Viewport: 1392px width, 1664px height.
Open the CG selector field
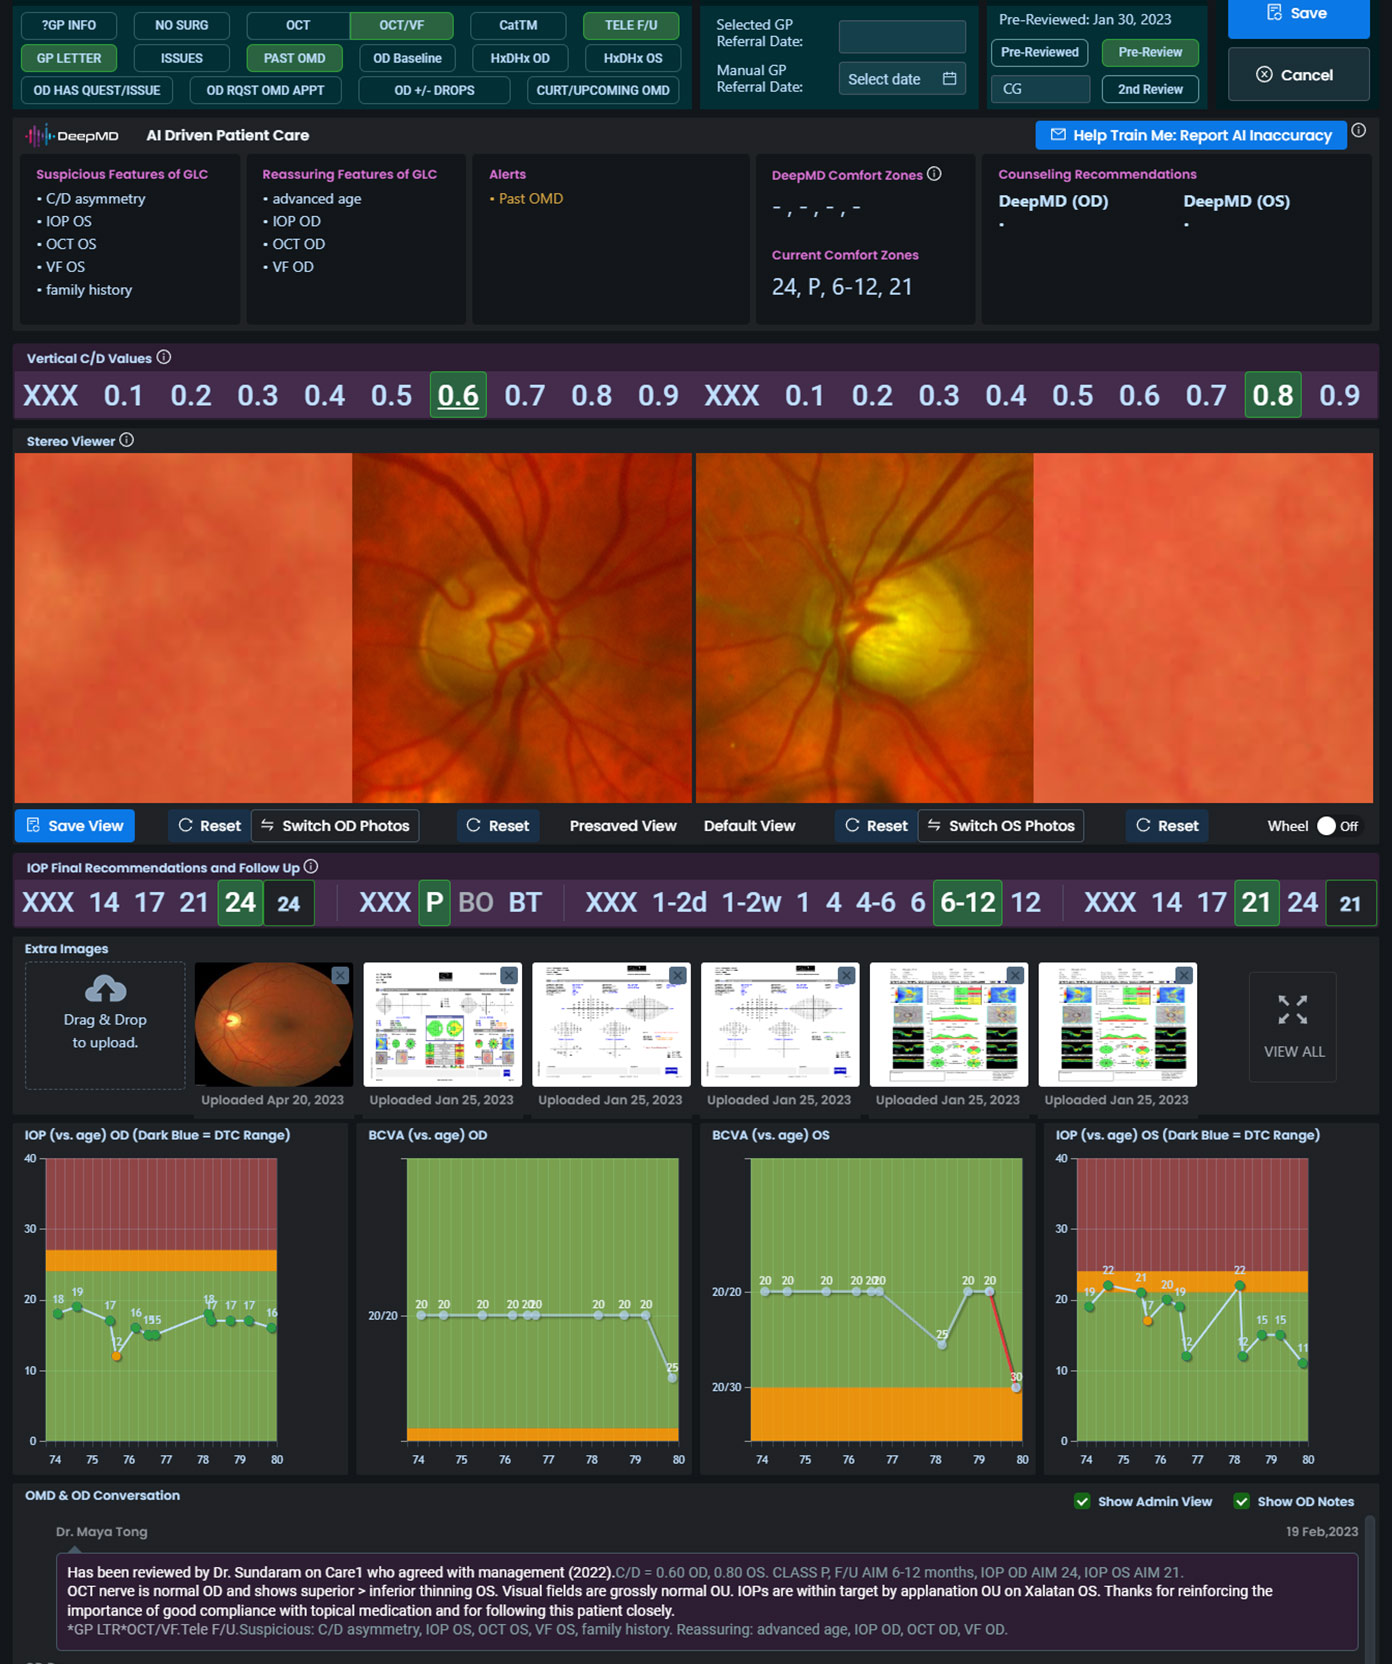pos(1040,89)
